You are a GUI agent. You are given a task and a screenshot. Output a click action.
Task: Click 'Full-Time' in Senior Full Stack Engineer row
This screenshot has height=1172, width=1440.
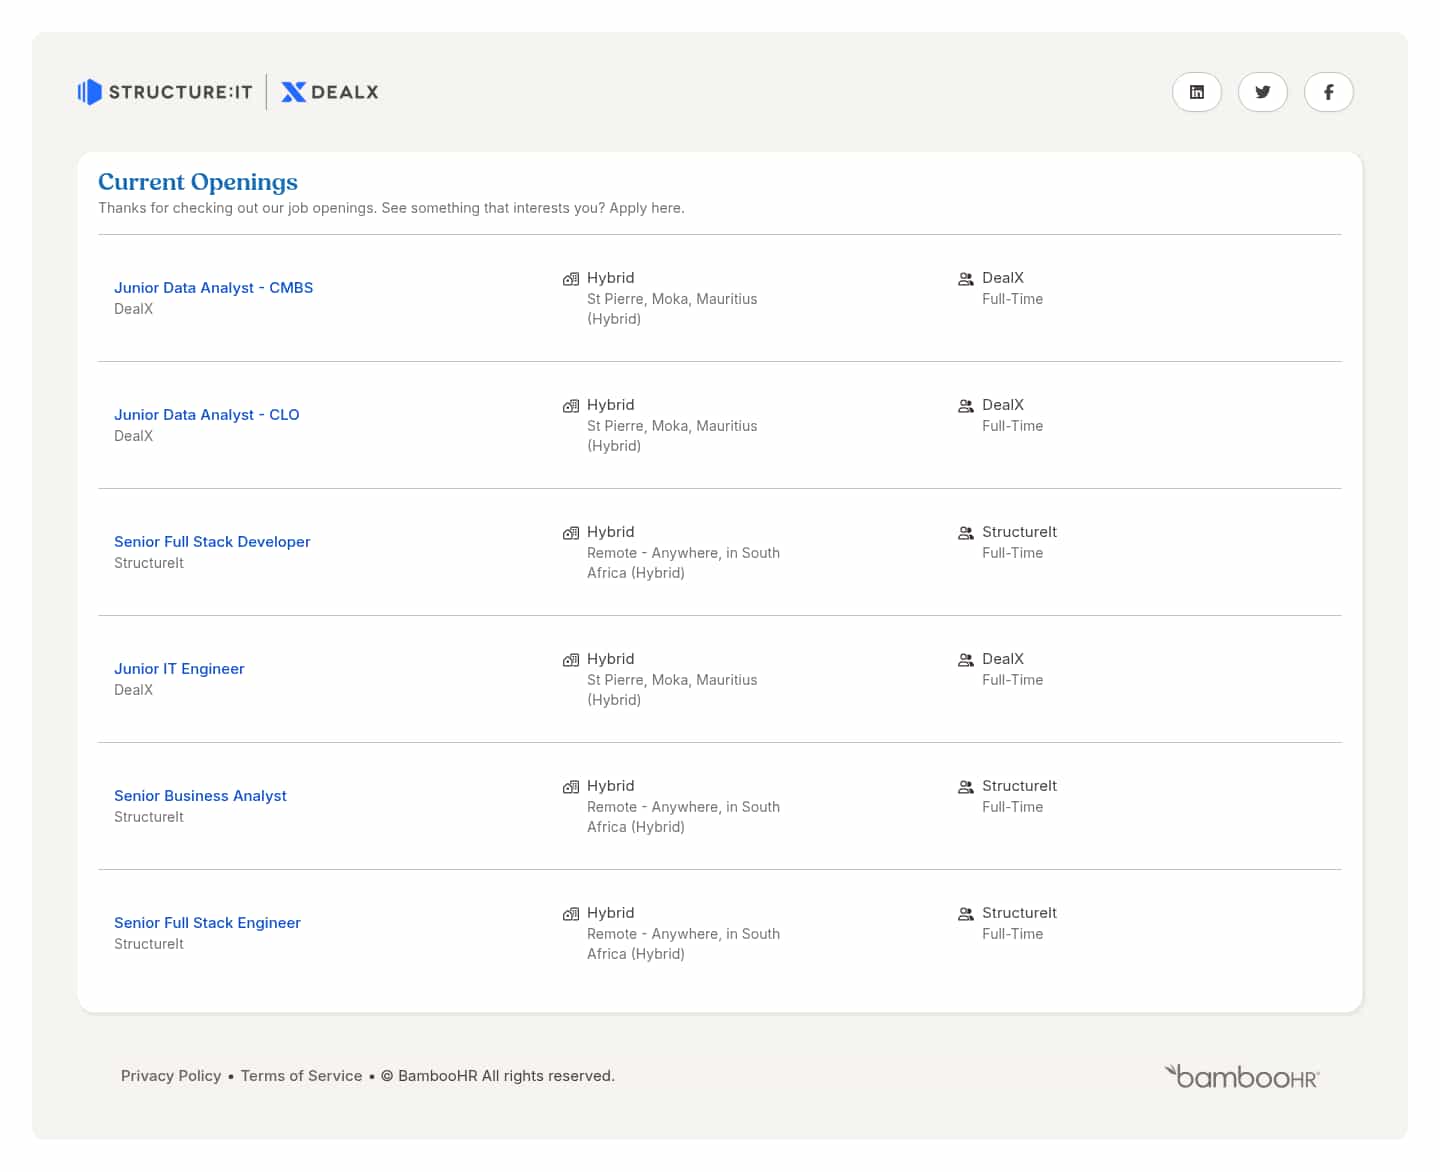(1012, 934)
